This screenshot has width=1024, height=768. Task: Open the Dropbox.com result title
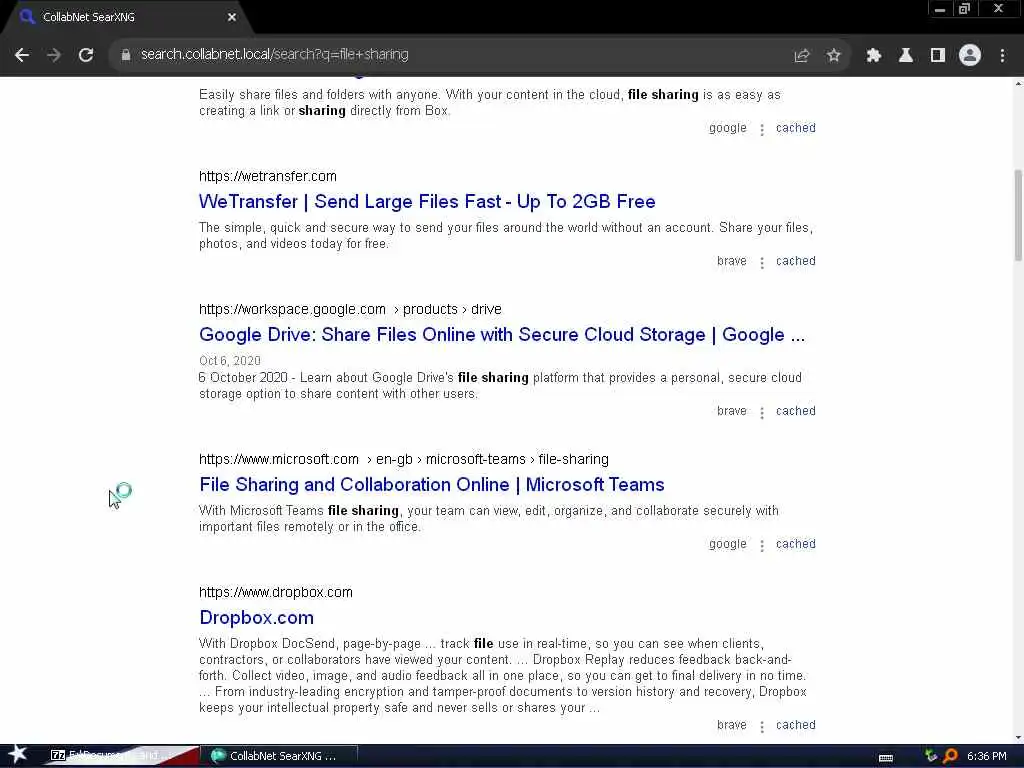pyautogui.click(x=257, y=618)
